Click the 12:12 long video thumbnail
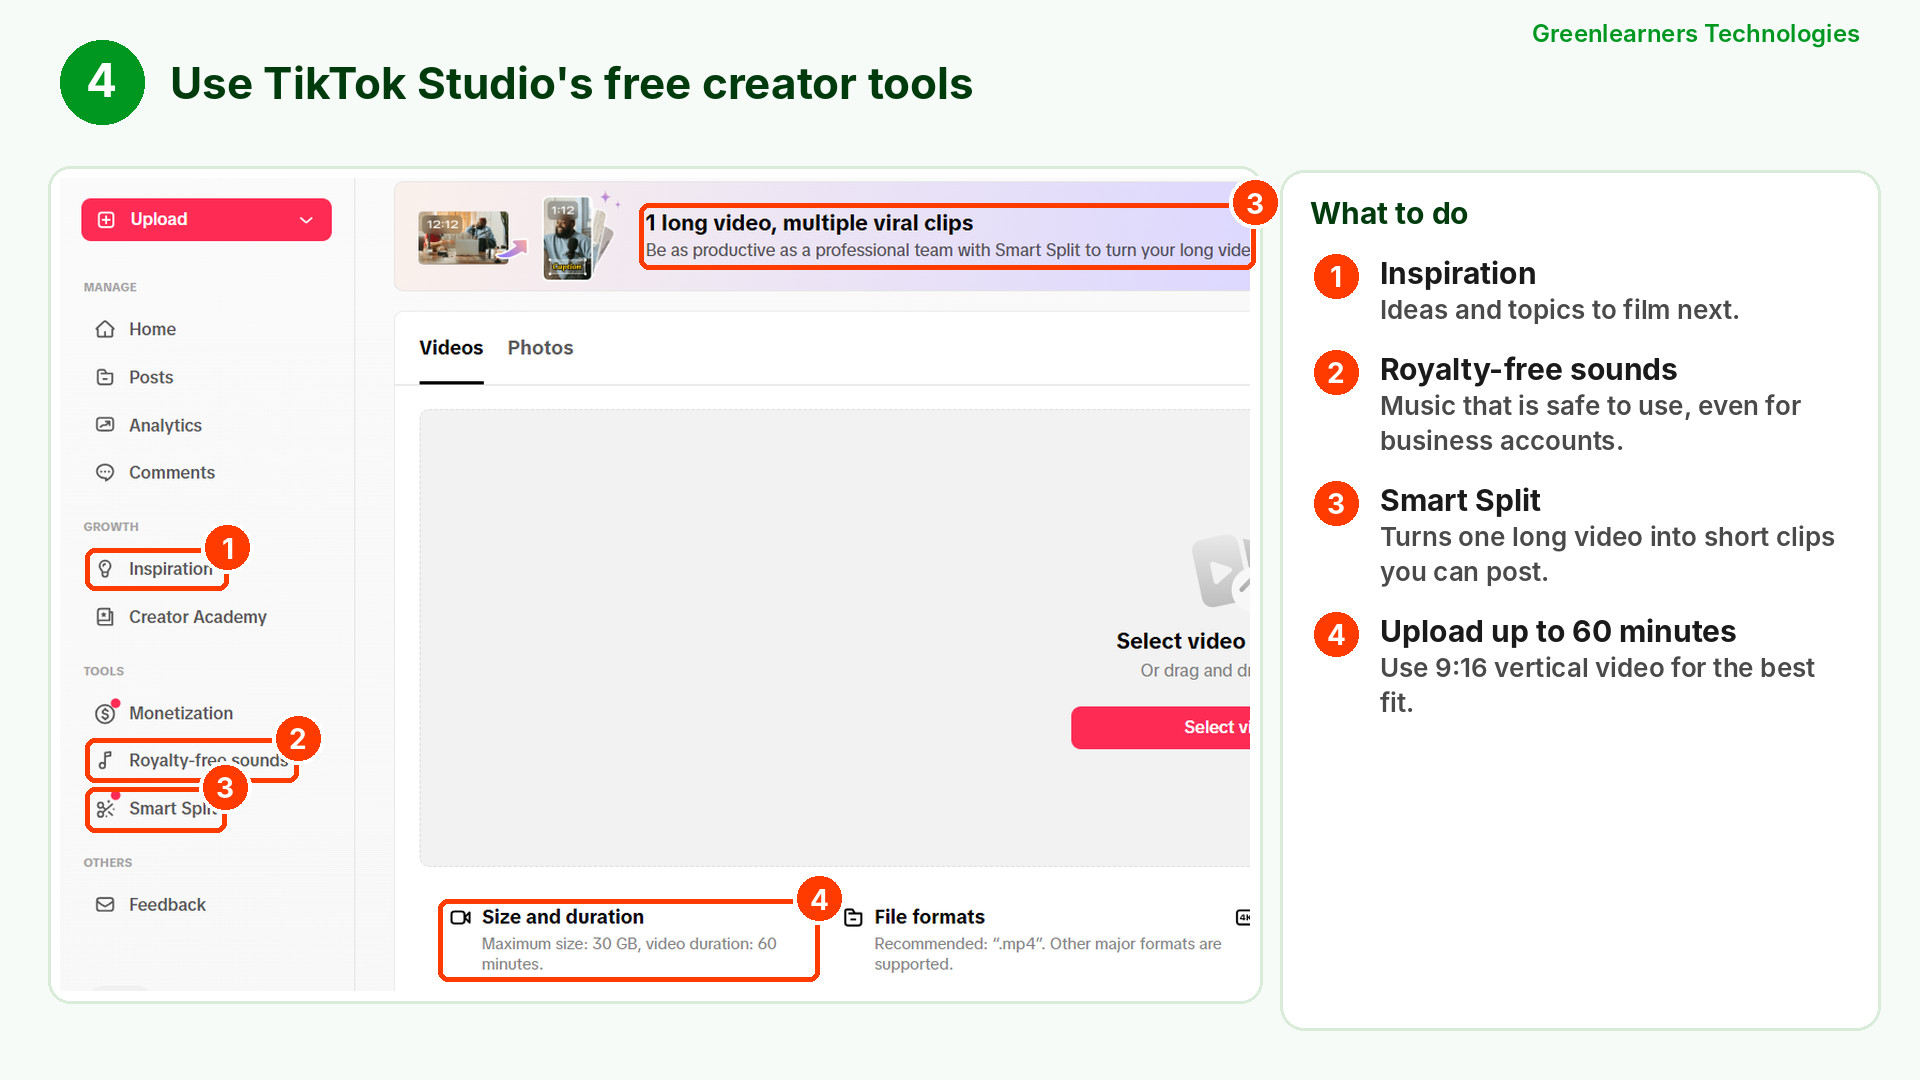The width and height of the screenshot is (1920, 1080). coord(463,238)
